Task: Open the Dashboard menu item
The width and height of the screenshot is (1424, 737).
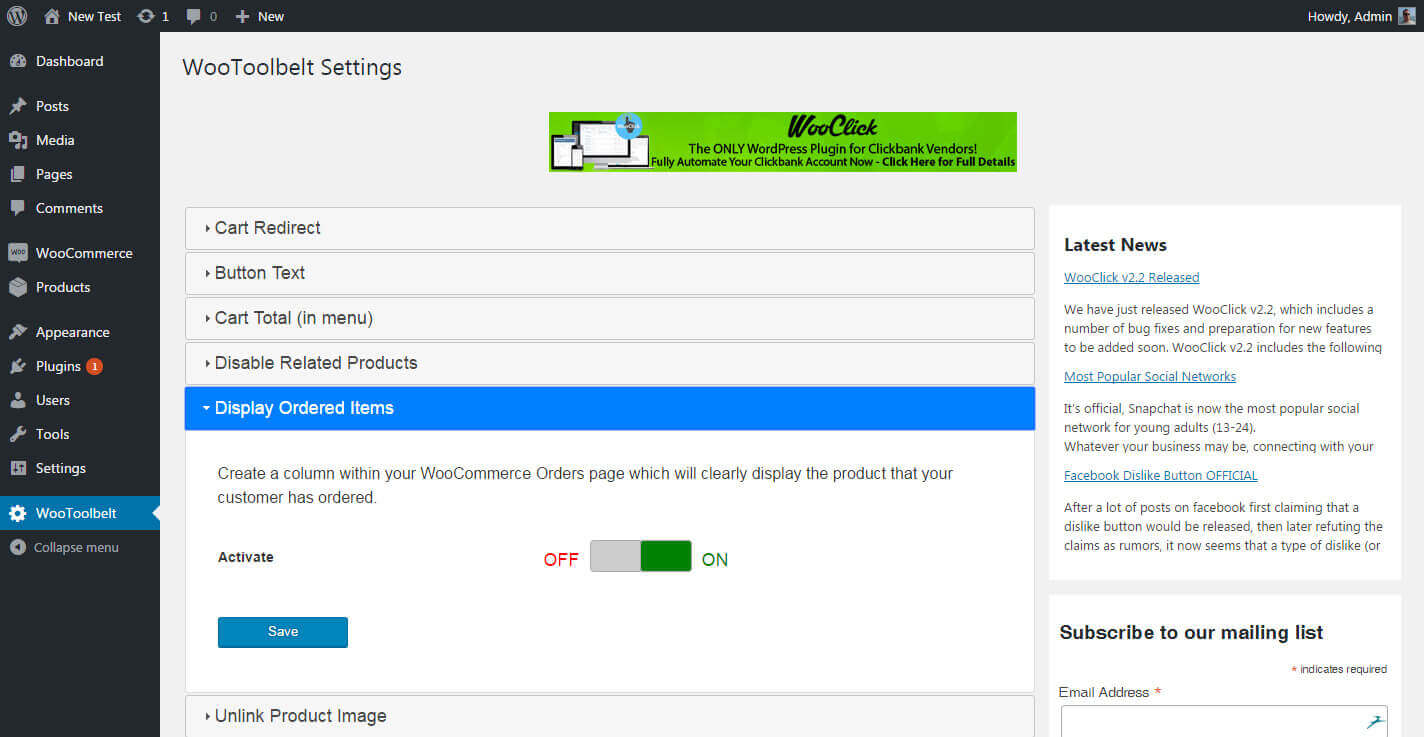Action: point(80,61)
